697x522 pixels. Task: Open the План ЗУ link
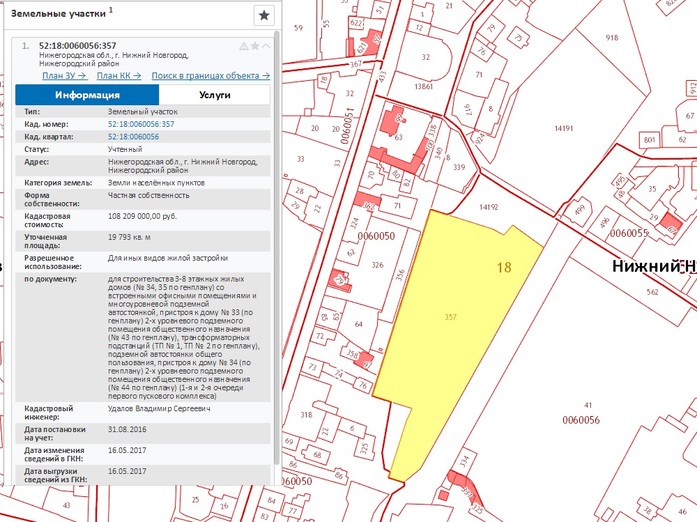(x=64, y=76)
